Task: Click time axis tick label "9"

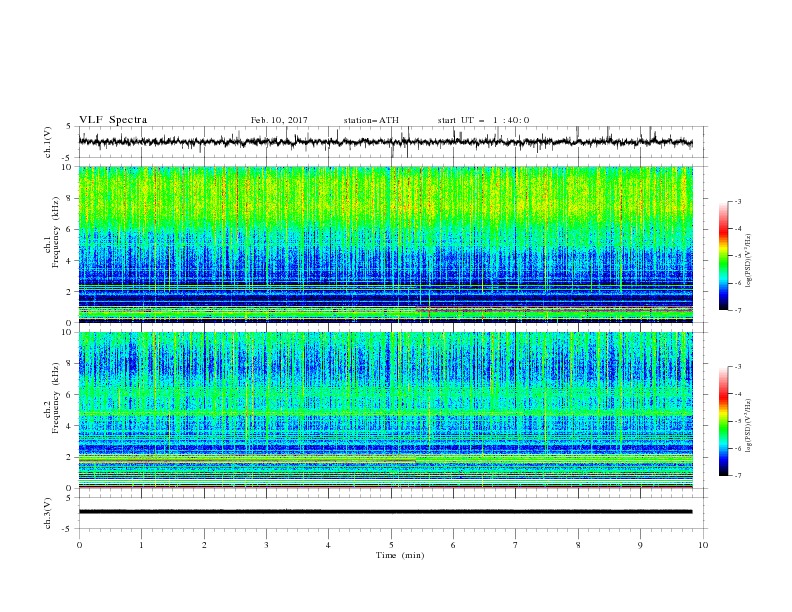Action: pos(640,545)
